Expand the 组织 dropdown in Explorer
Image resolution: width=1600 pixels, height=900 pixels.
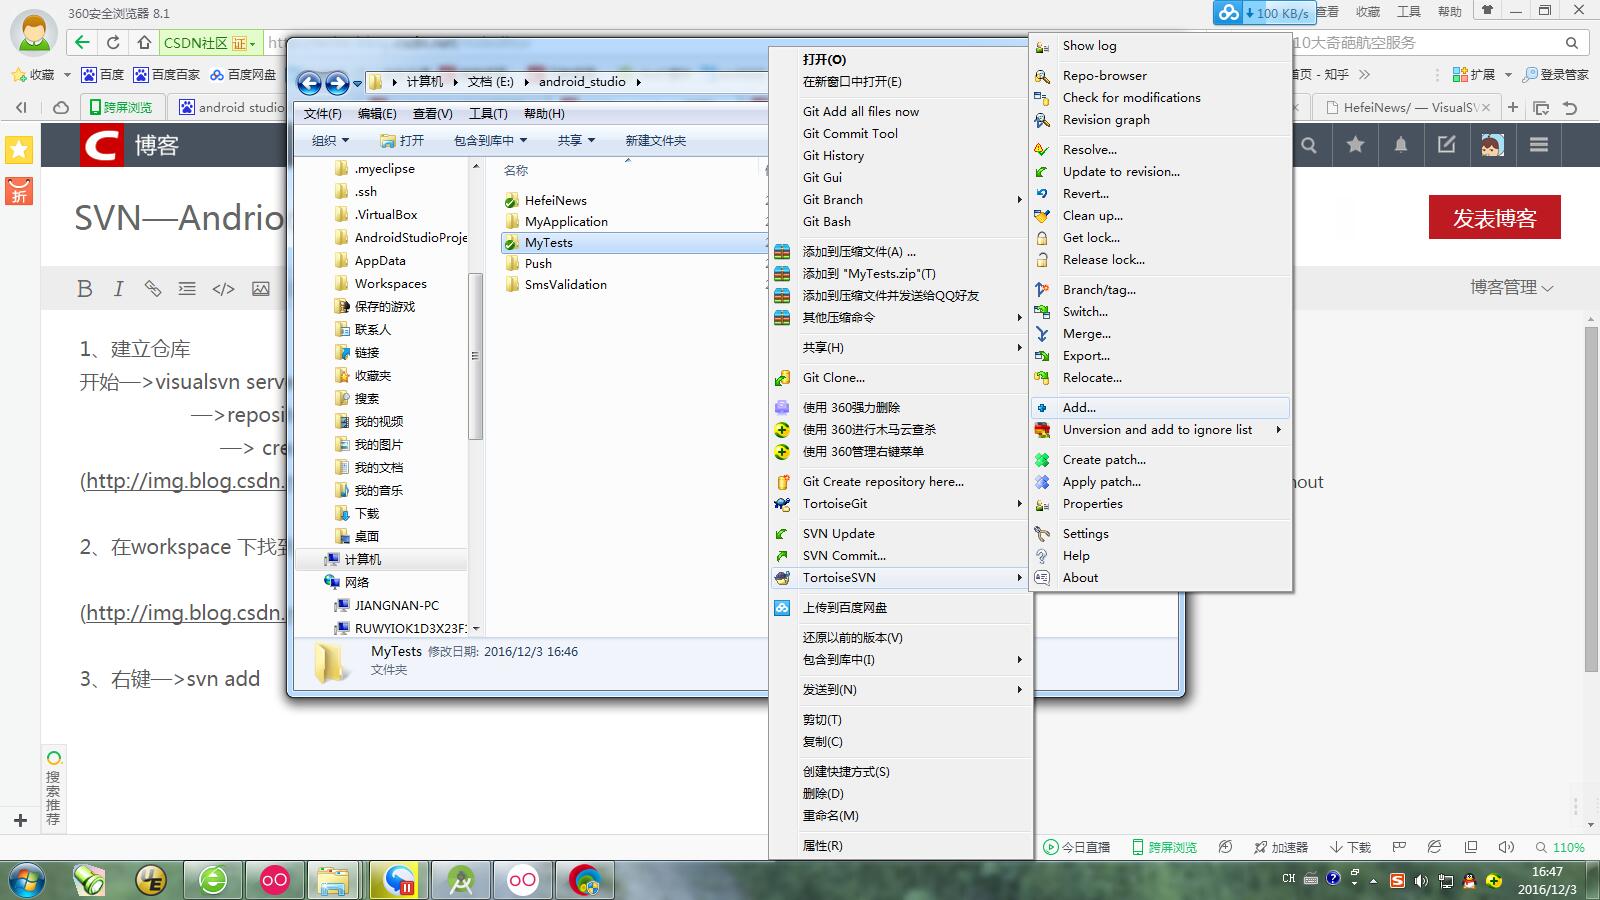[330, 141]
